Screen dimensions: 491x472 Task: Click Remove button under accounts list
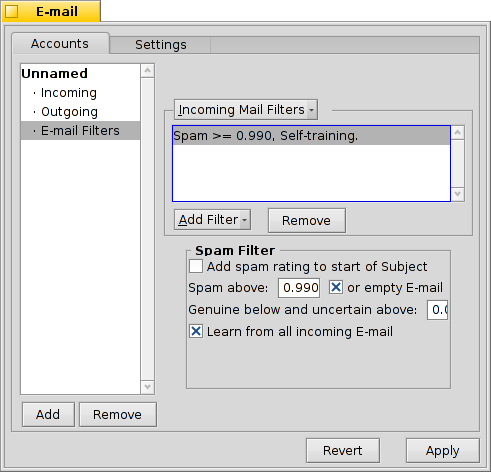point(118,415)
